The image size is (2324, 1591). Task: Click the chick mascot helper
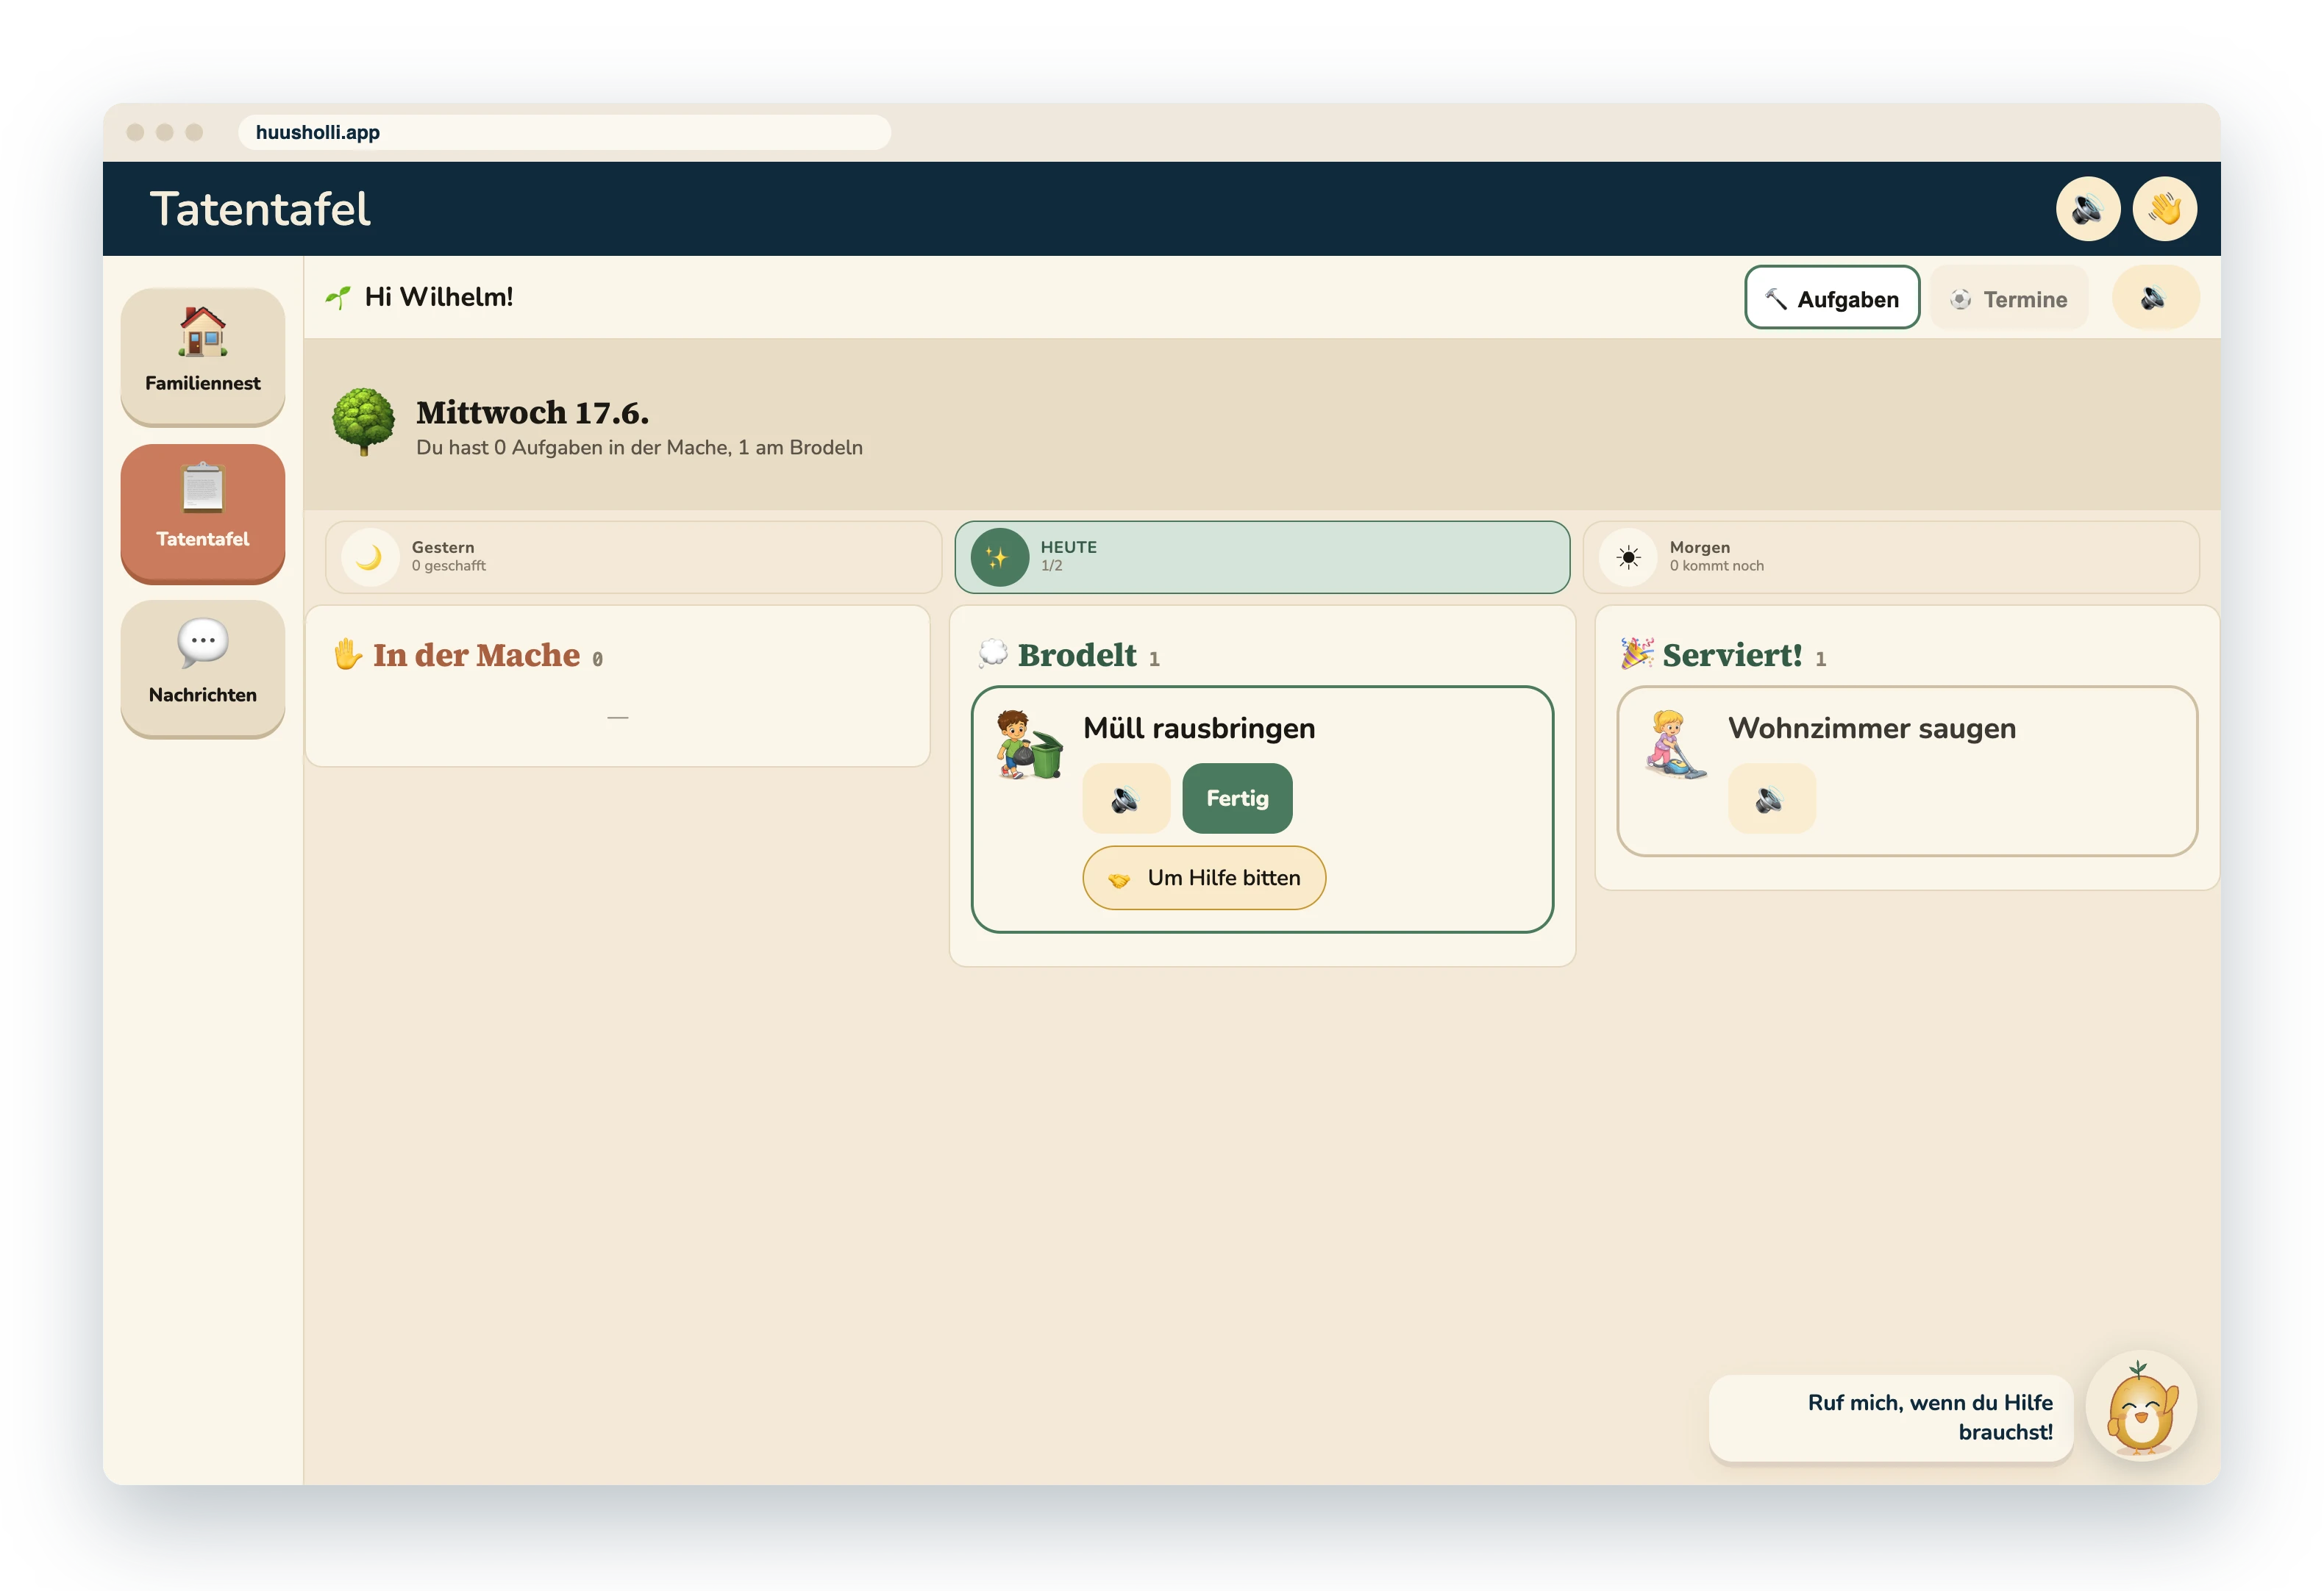(2141, 1406)
